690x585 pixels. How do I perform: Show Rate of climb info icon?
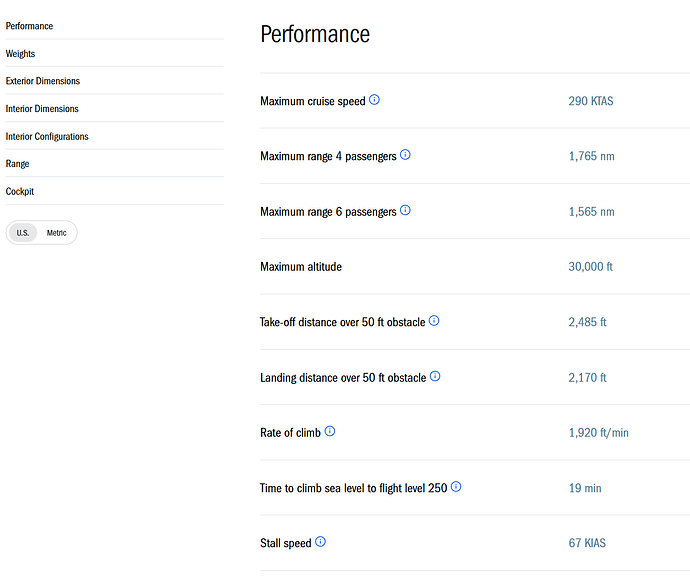330,431
